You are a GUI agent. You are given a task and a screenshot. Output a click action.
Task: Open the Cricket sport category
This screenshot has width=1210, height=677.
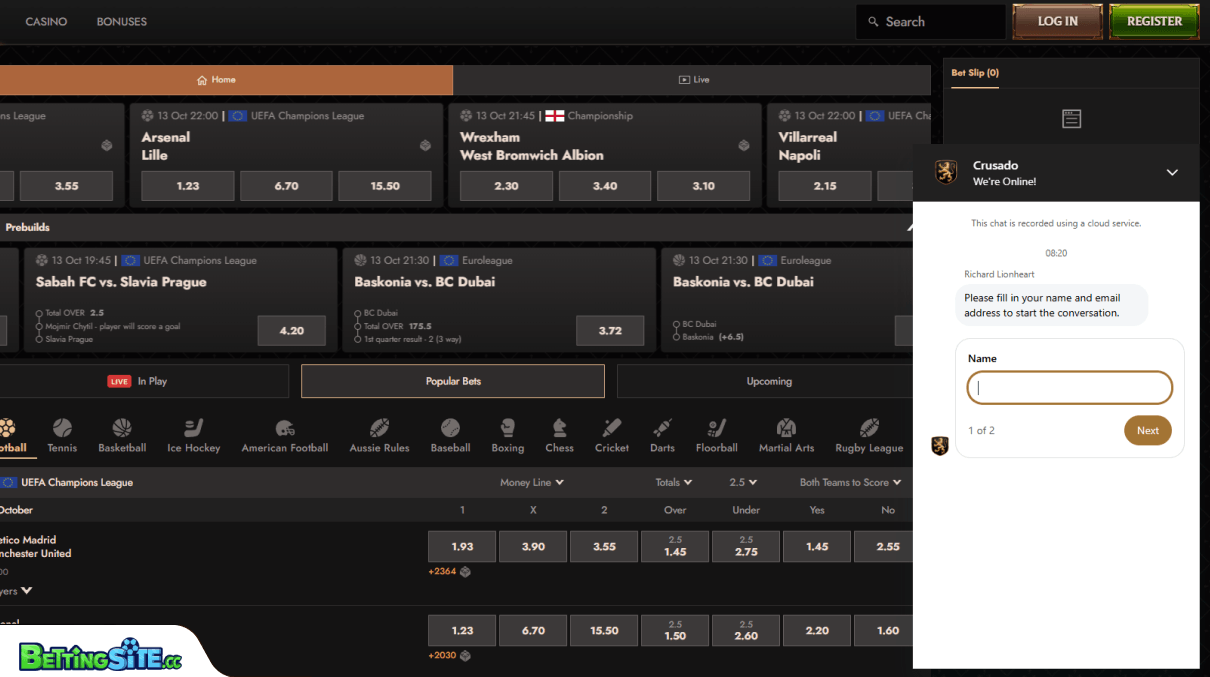612,436
